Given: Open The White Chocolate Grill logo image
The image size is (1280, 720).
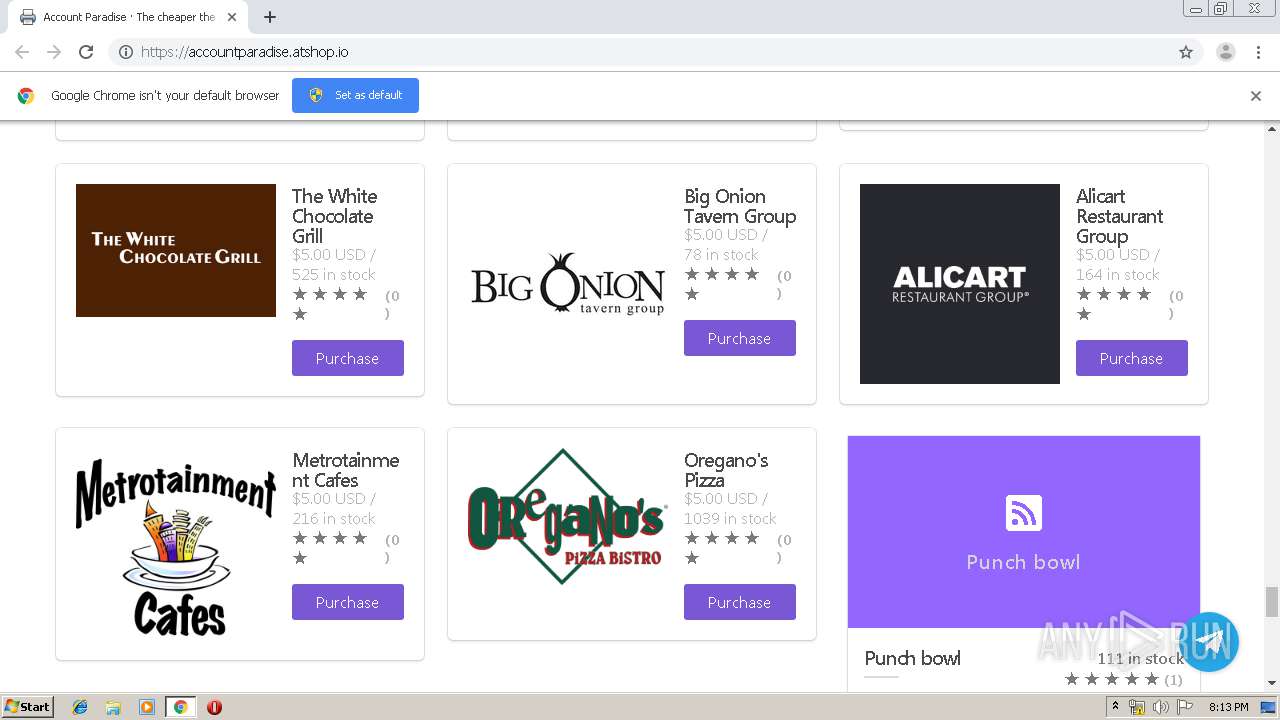Looking at the screenshot, I should click(x=176, y=250).
